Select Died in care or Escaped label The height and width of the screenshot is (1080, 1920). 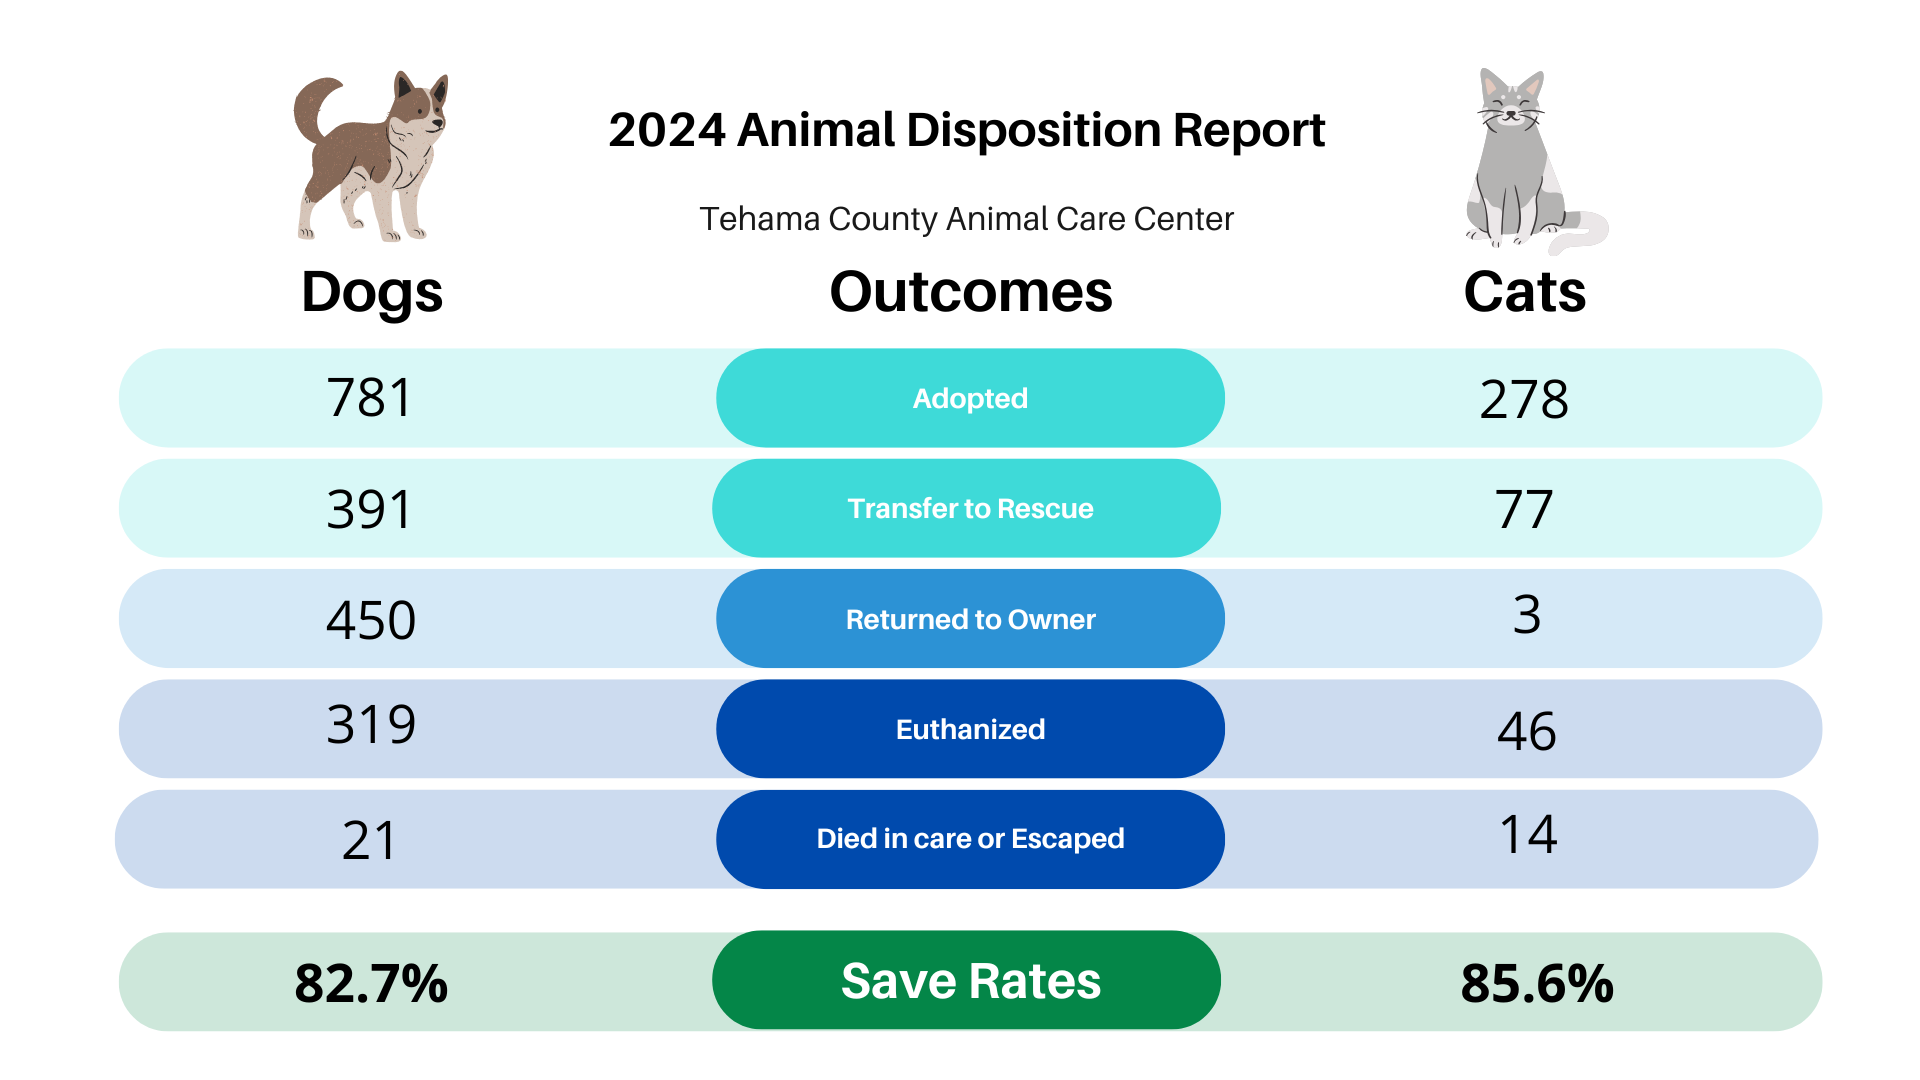(970, 839)
